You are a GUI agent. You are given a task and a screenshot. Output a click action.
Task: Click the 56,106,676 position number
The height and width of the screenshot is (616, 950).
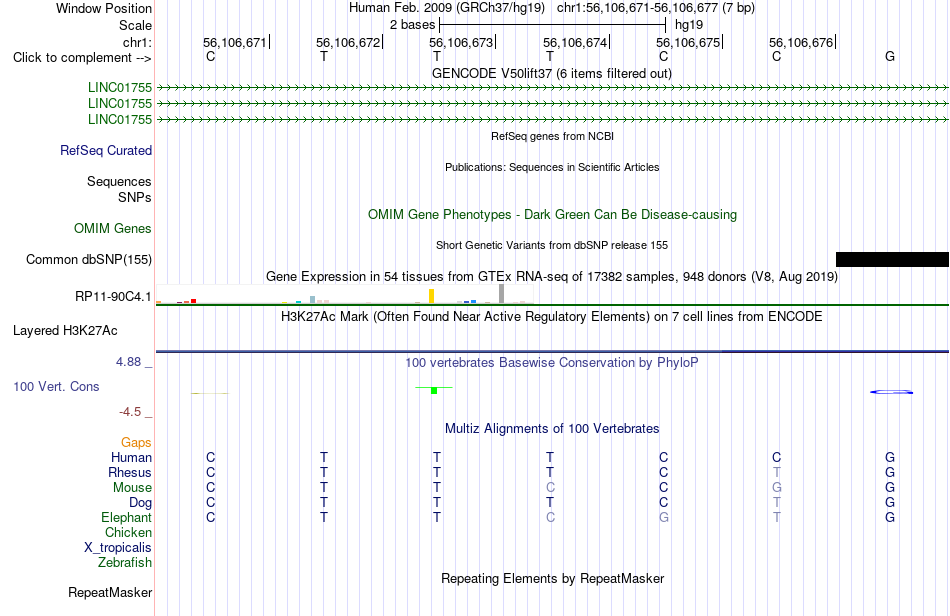801,42
